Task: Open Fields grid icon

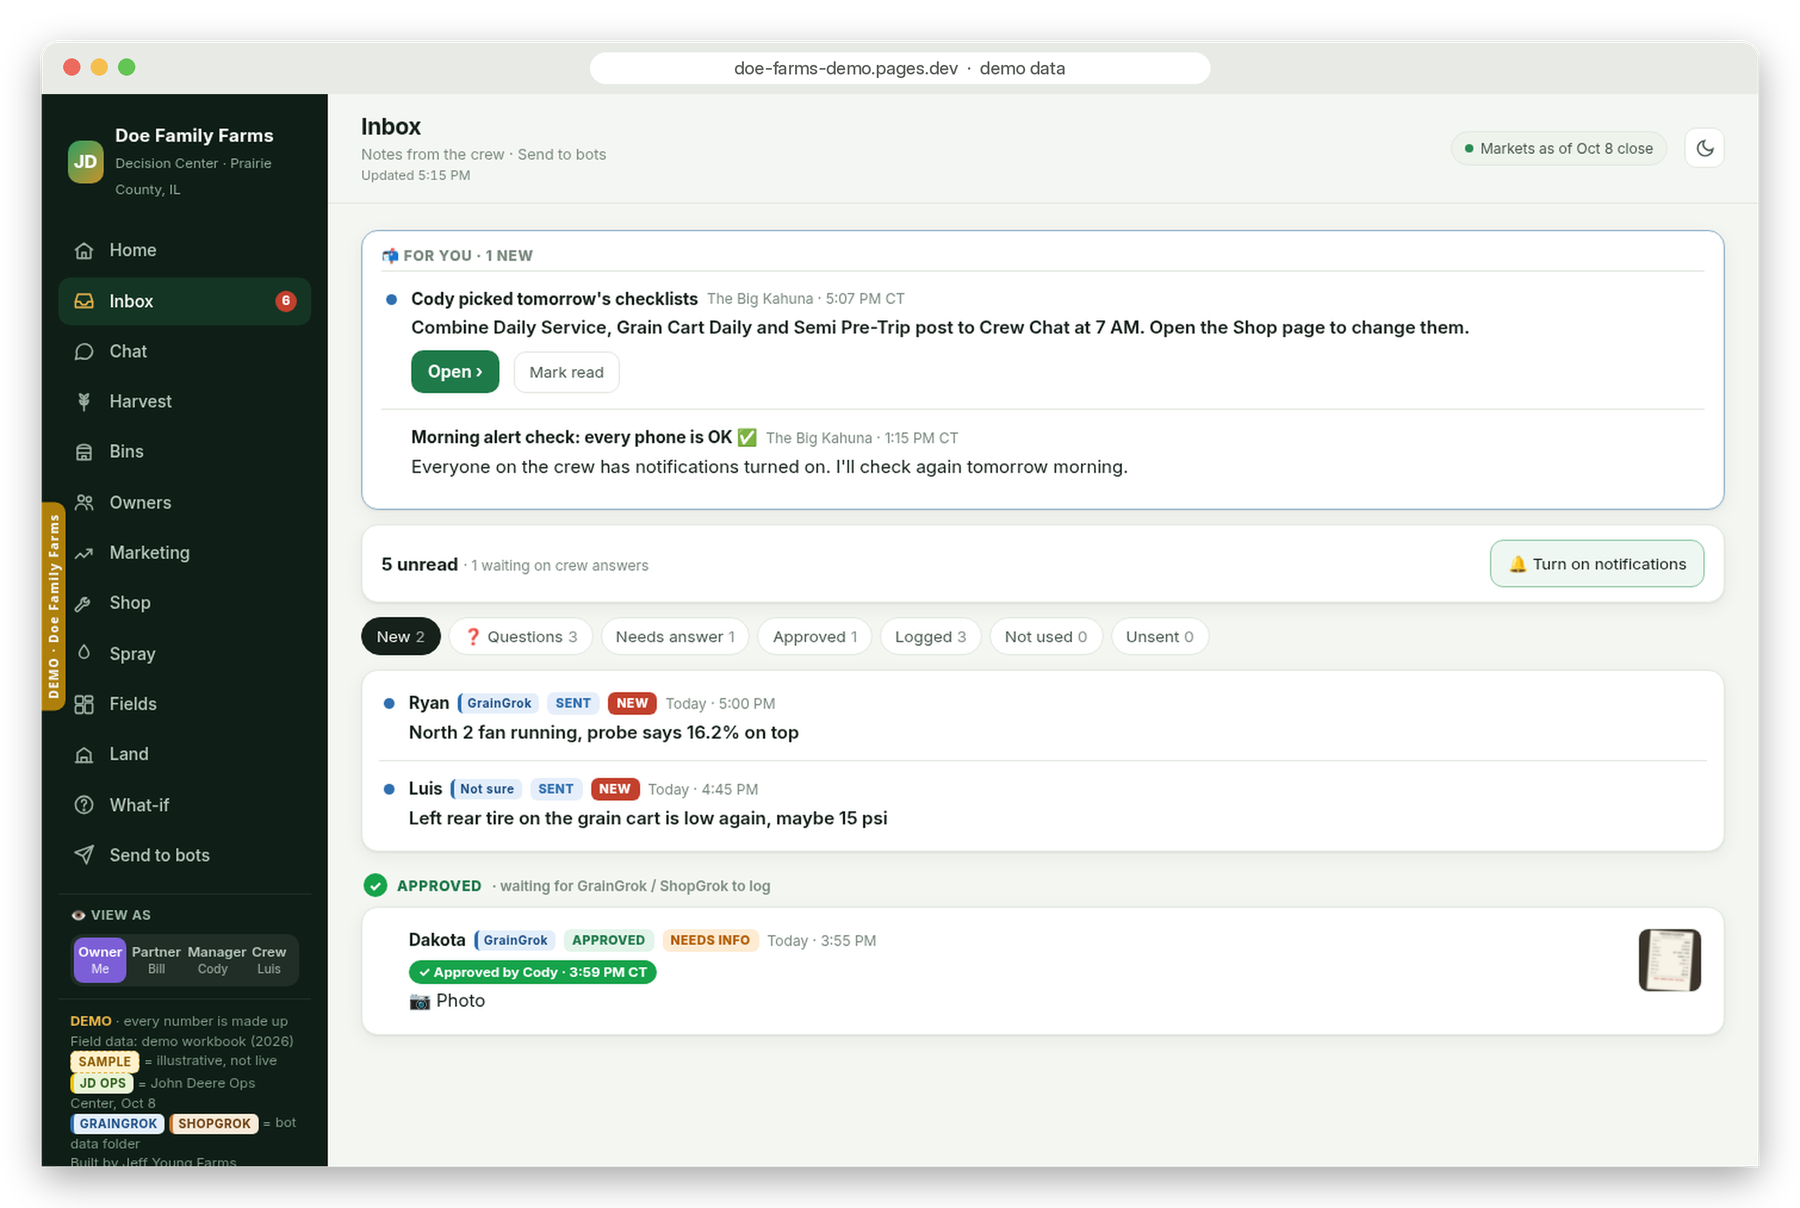Action: point(84,704)
